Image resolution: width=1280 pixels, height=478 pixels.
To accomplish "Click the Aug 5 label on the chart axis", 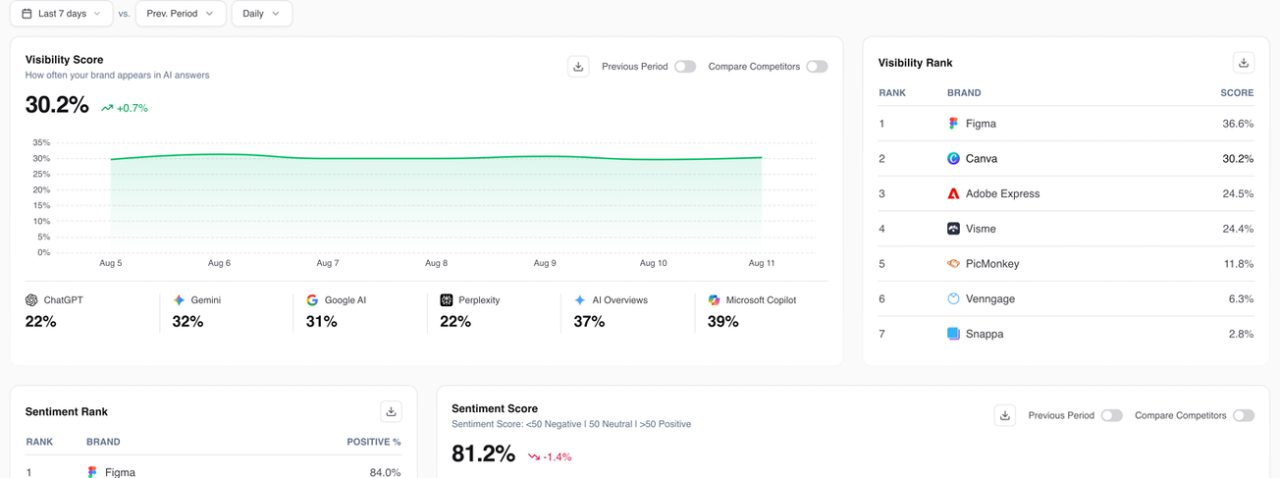I will (111, 264).
